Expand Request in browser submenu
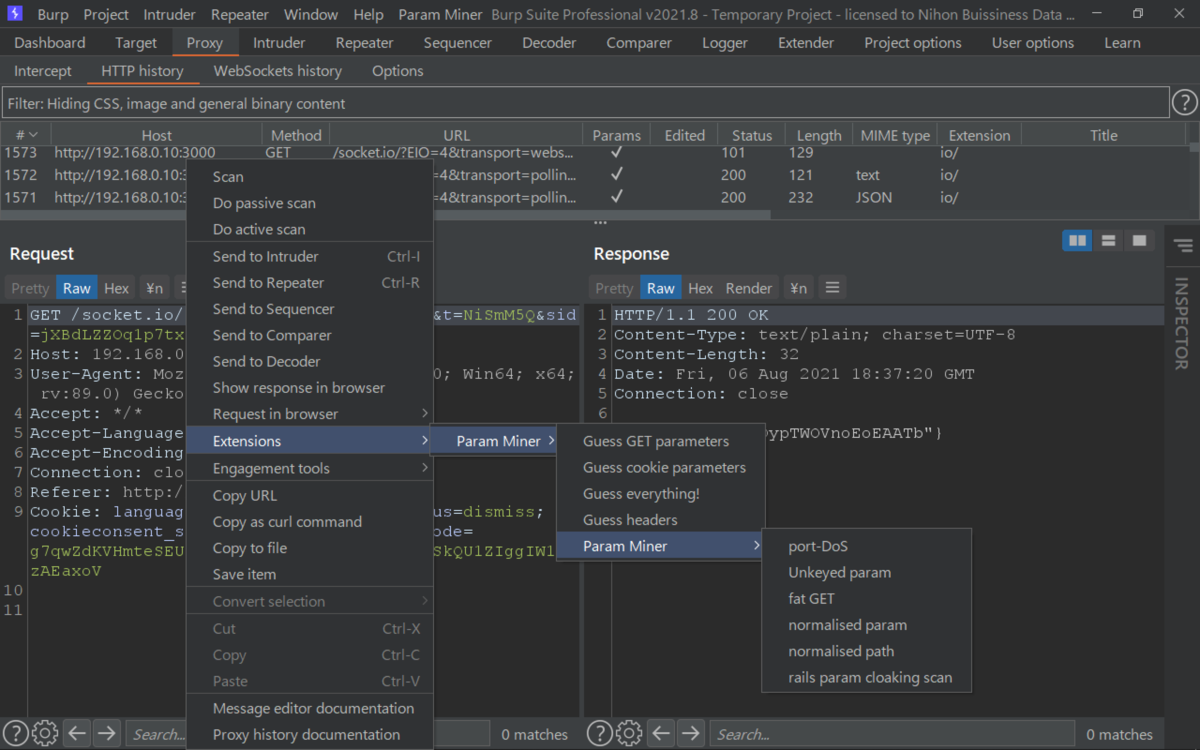The image size is (1200, 750). pyautogui.click(x=310, y=414)
